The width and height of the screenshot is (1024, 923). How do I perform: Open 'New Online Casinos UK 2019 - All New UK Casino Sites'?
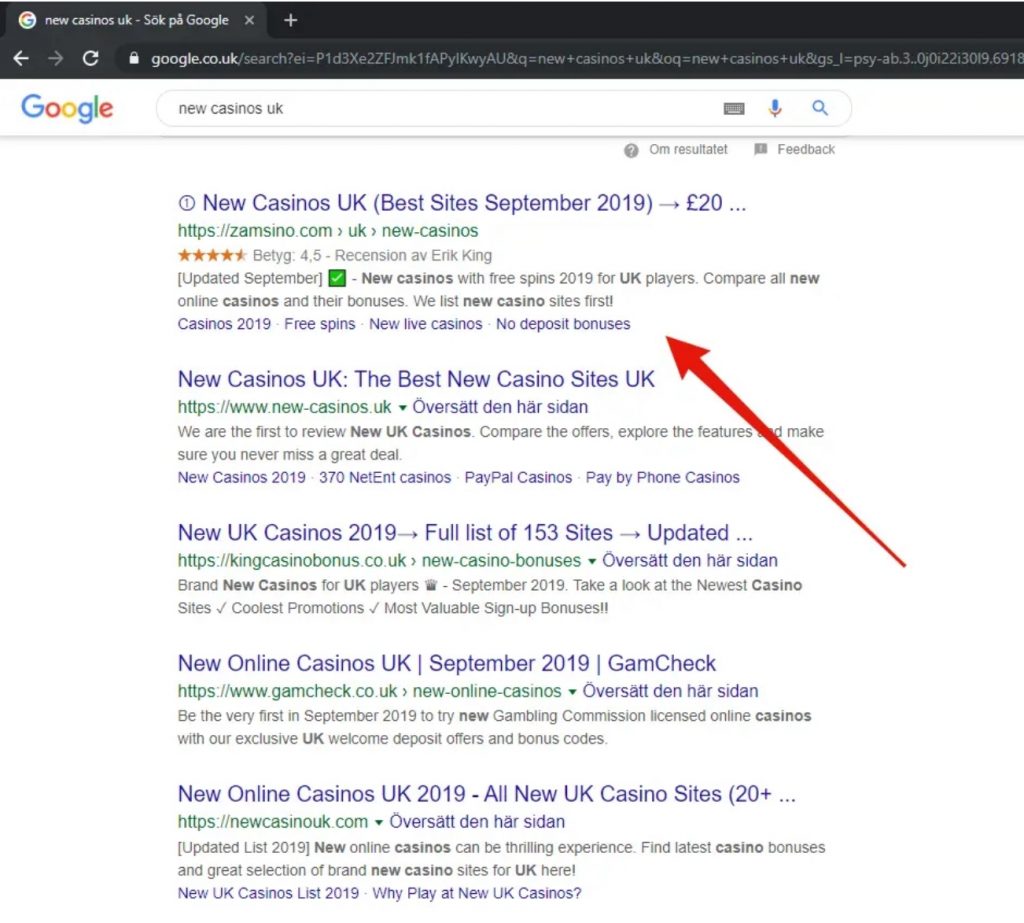click(487, 794)
